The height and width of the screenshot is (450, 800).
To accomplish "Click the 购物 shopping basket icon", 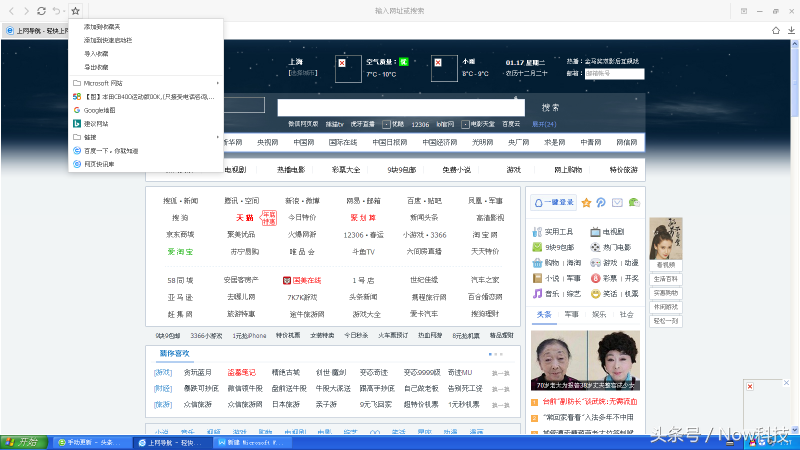I will (x=537, y=263).
